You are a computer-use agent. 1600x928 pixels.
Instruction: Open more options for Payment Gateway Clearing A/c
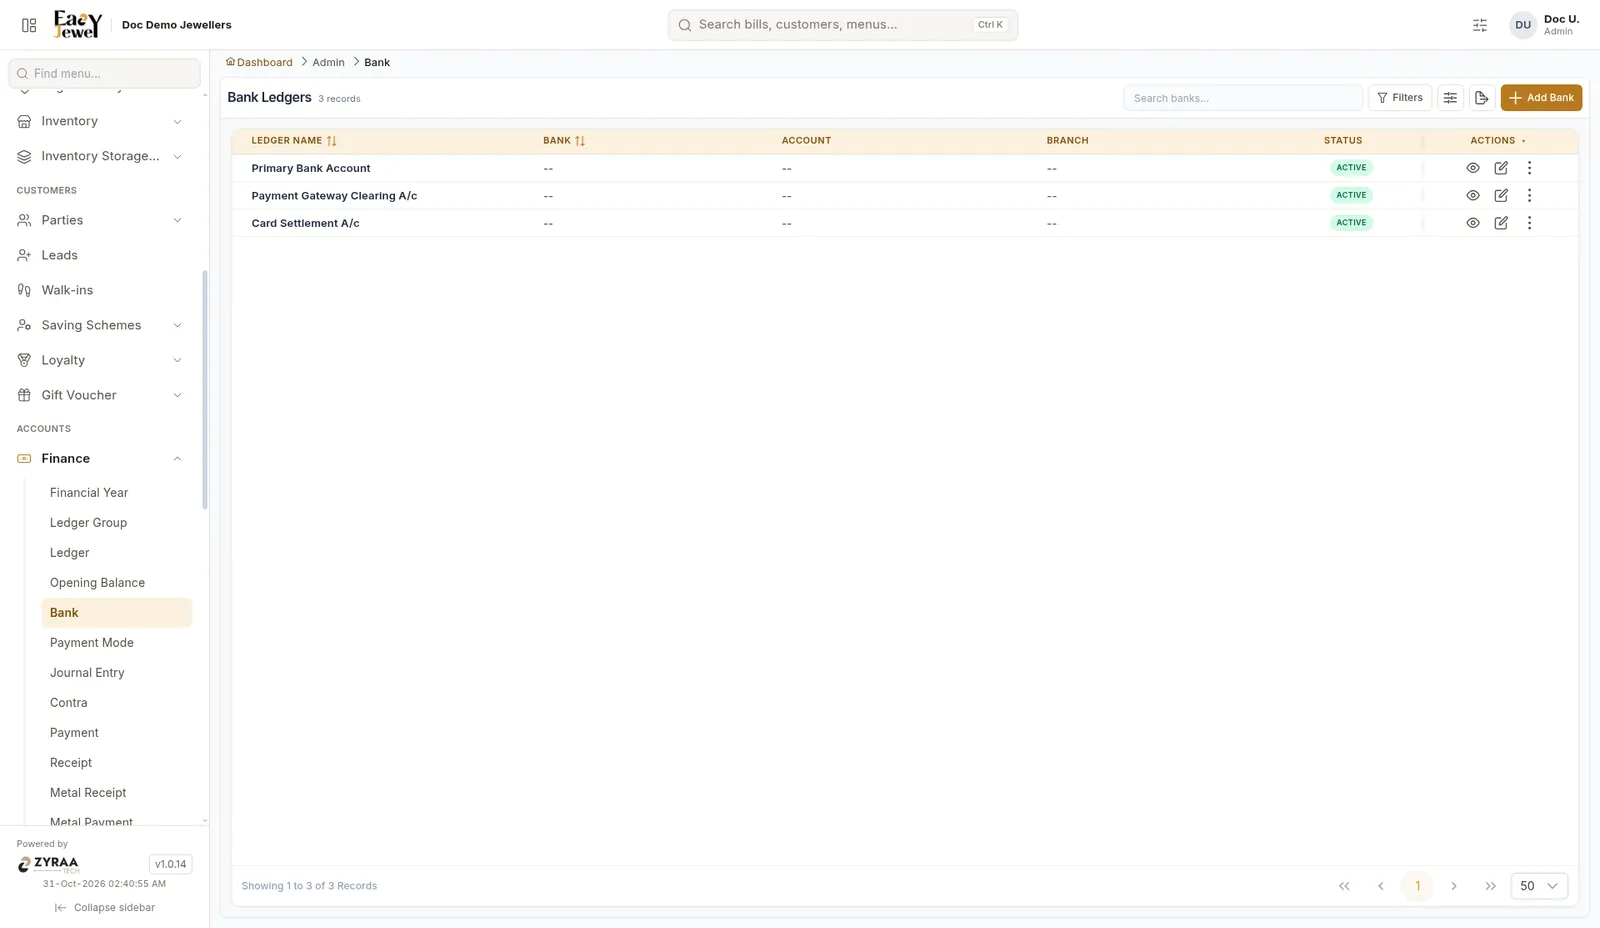(1529, 196)
